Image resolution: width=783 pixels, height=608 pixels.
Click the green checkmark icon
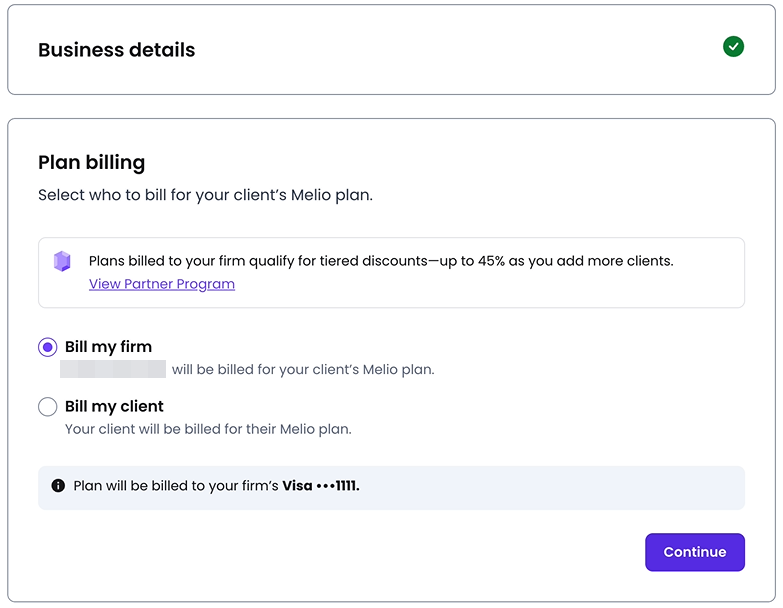coord(733,47)
